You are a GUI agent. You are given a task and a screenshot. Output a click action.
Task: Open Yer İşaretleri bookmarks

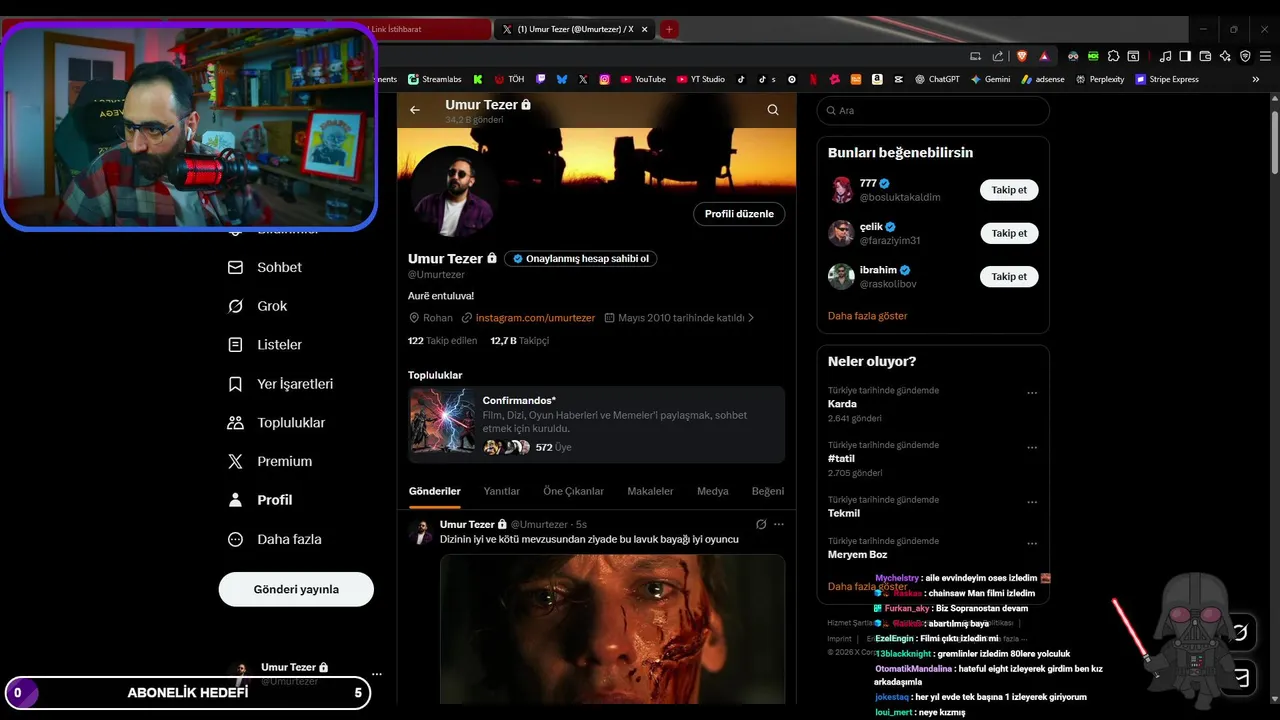tap(281, 384)
